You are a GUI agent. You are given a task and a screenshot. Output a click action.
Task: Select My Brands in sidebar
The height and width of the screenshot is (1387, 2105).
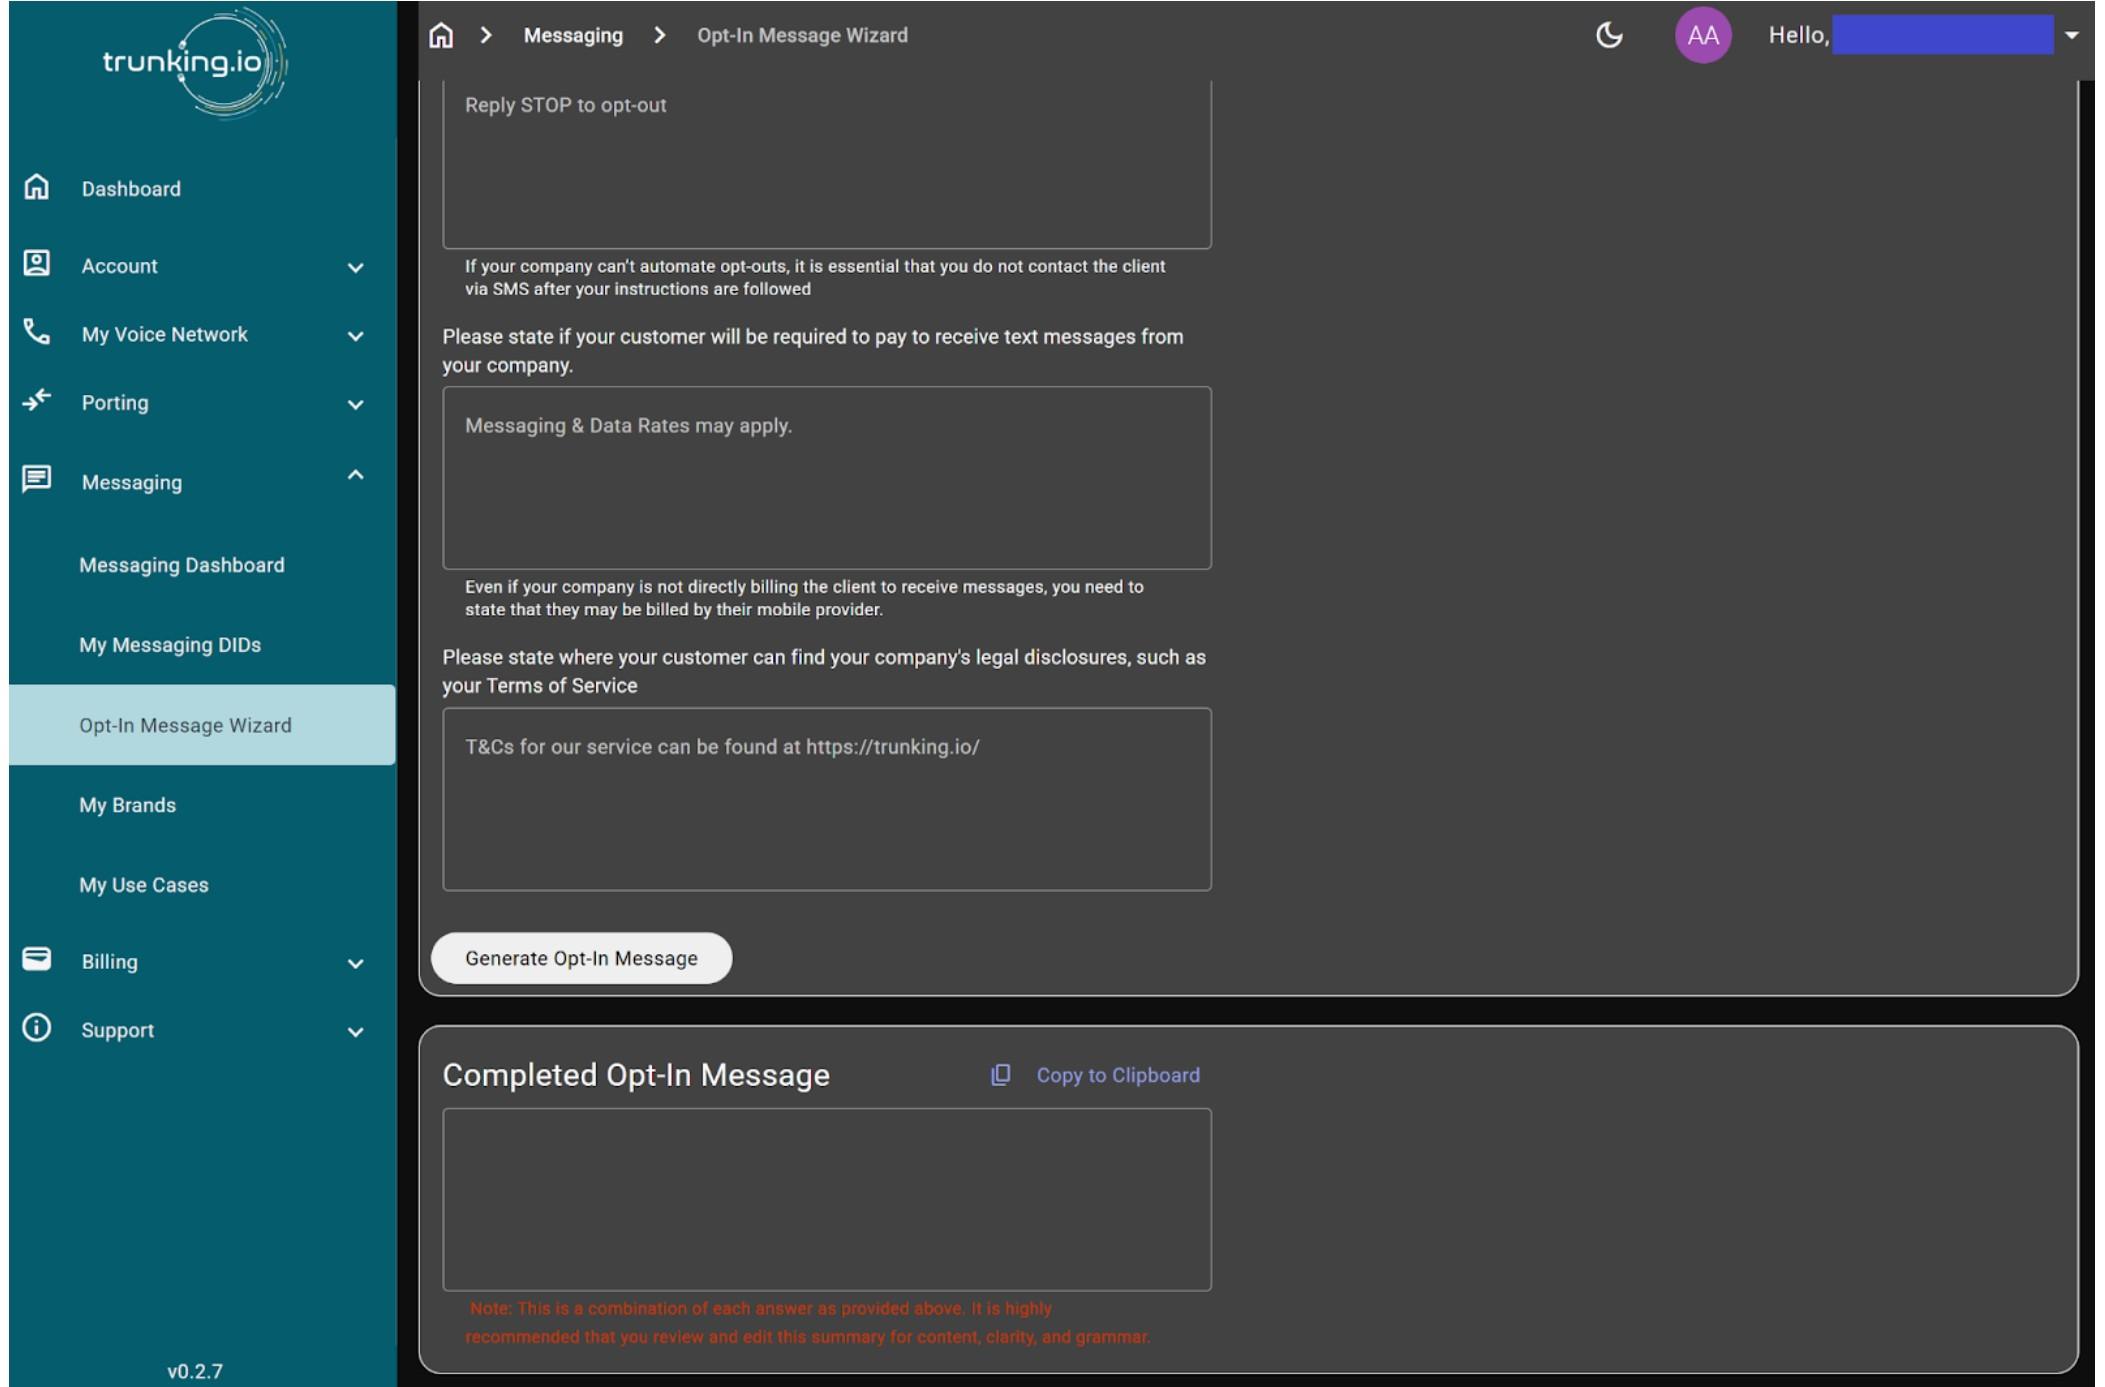click(x=128, y=806)
